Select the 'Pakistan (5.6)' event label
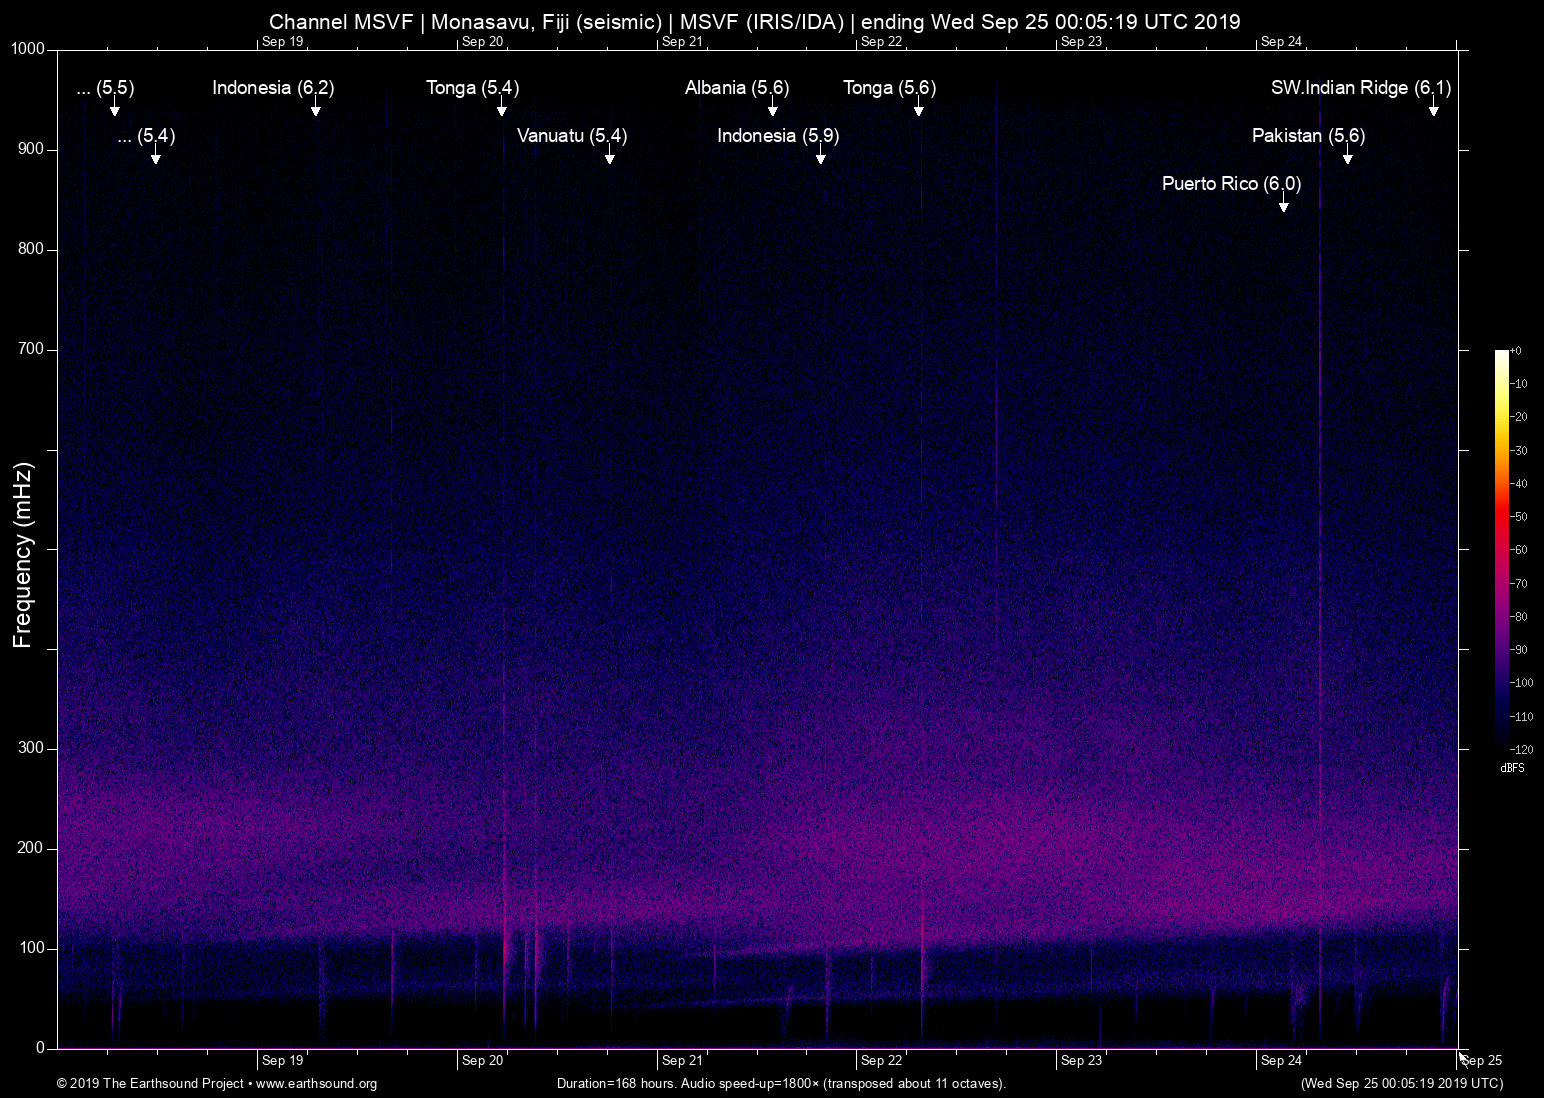This screenshot has height=1098, width=1544. pyautogui.click(x=1309, y=136)
